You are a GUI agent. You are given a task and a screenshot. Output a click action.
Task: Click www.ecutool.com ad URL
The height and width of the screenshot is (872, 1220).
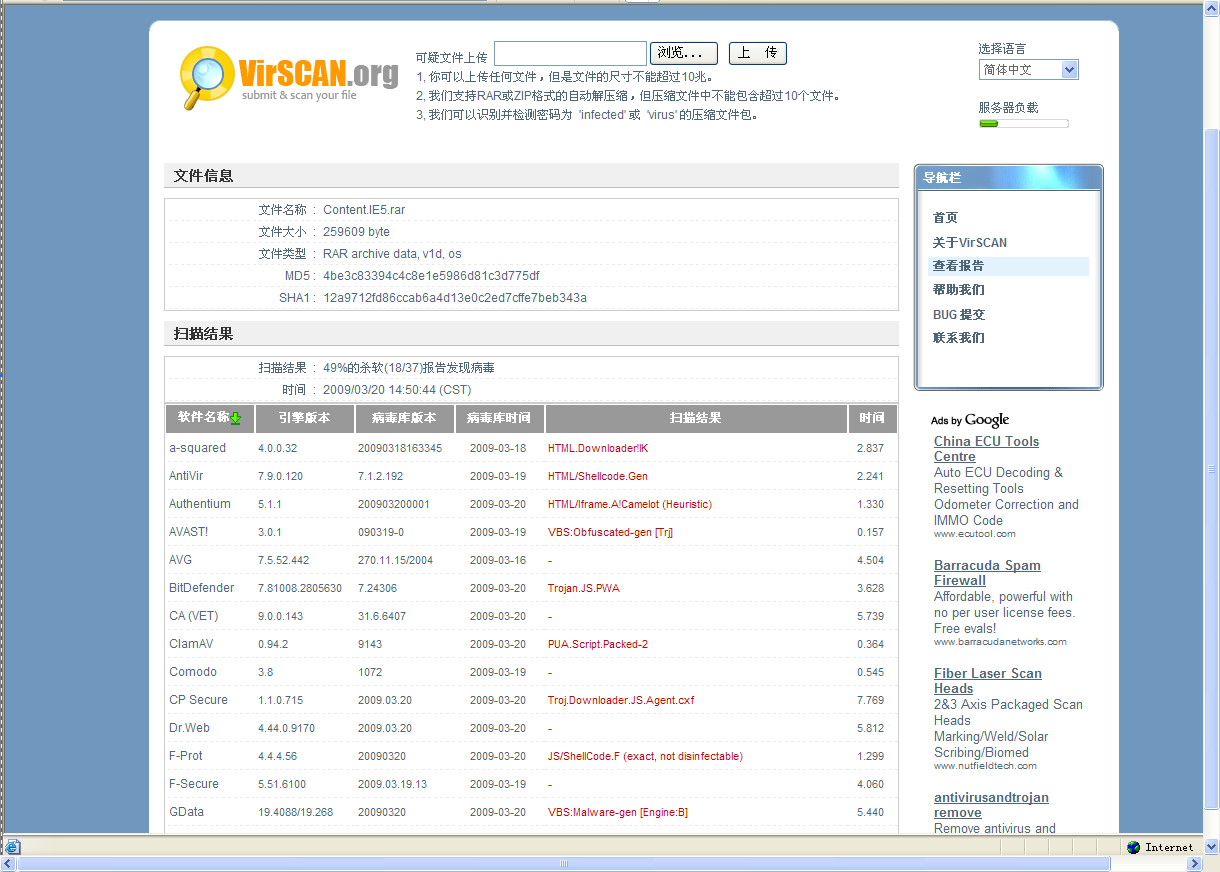(975, 534)
